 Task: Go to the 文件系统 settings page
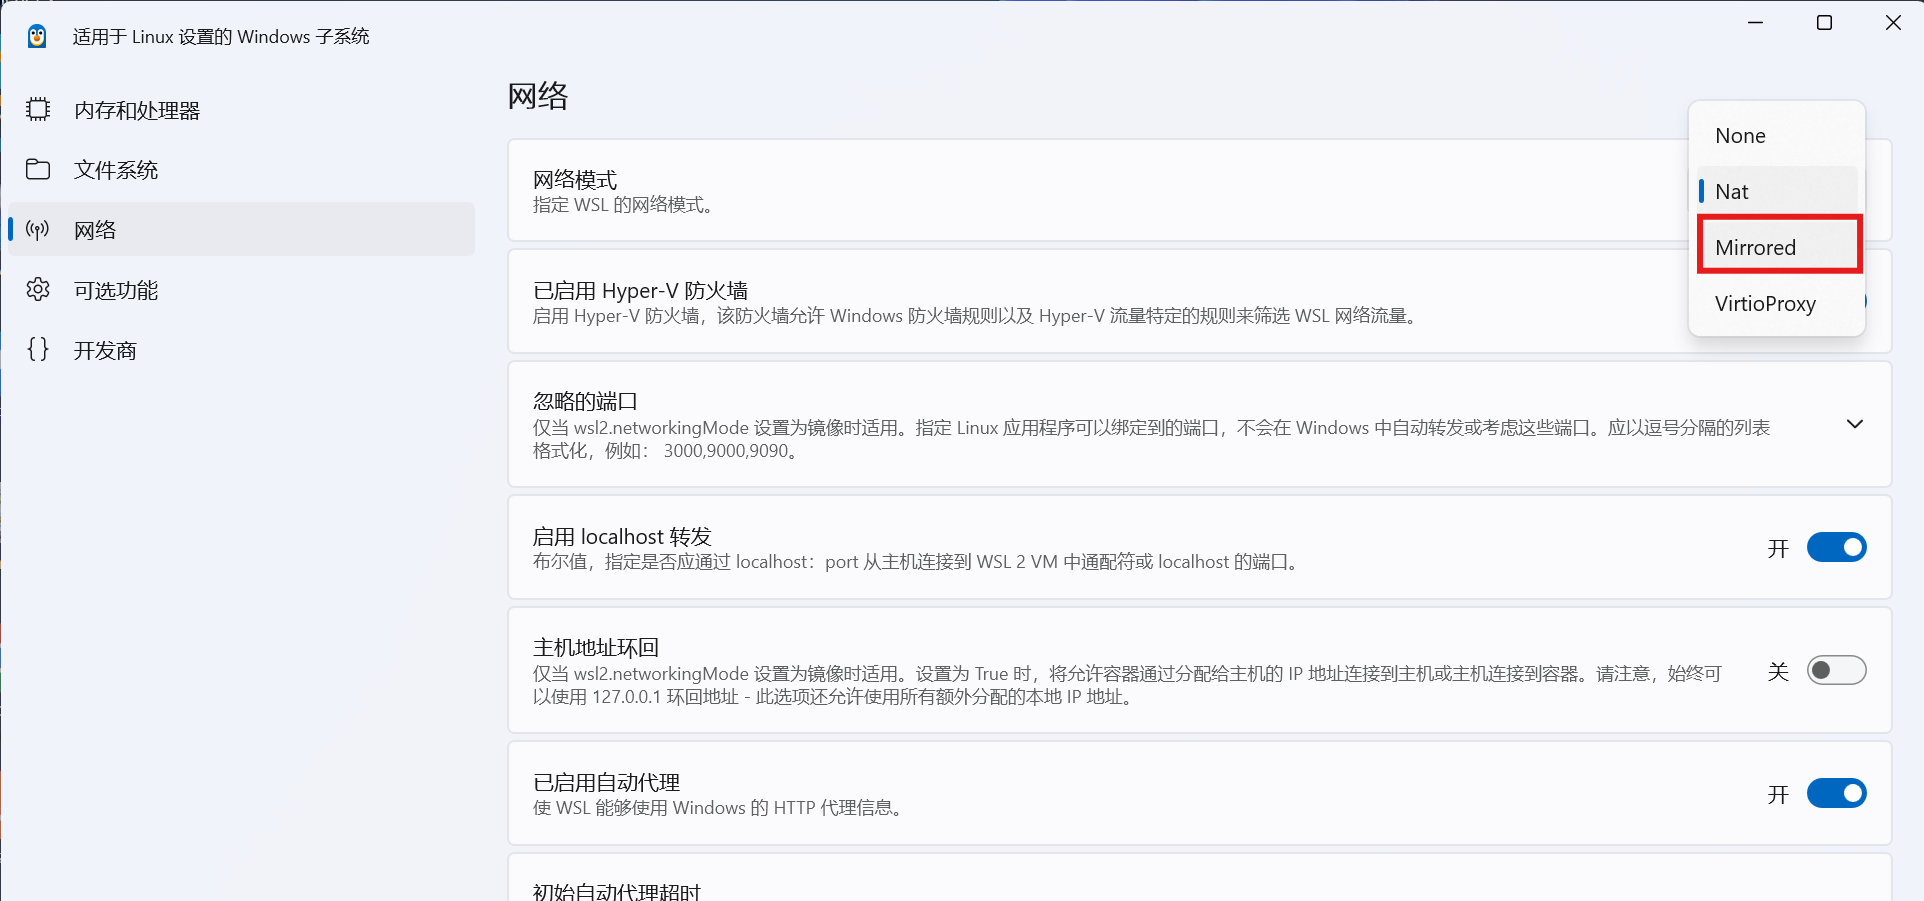coord(116,171)
